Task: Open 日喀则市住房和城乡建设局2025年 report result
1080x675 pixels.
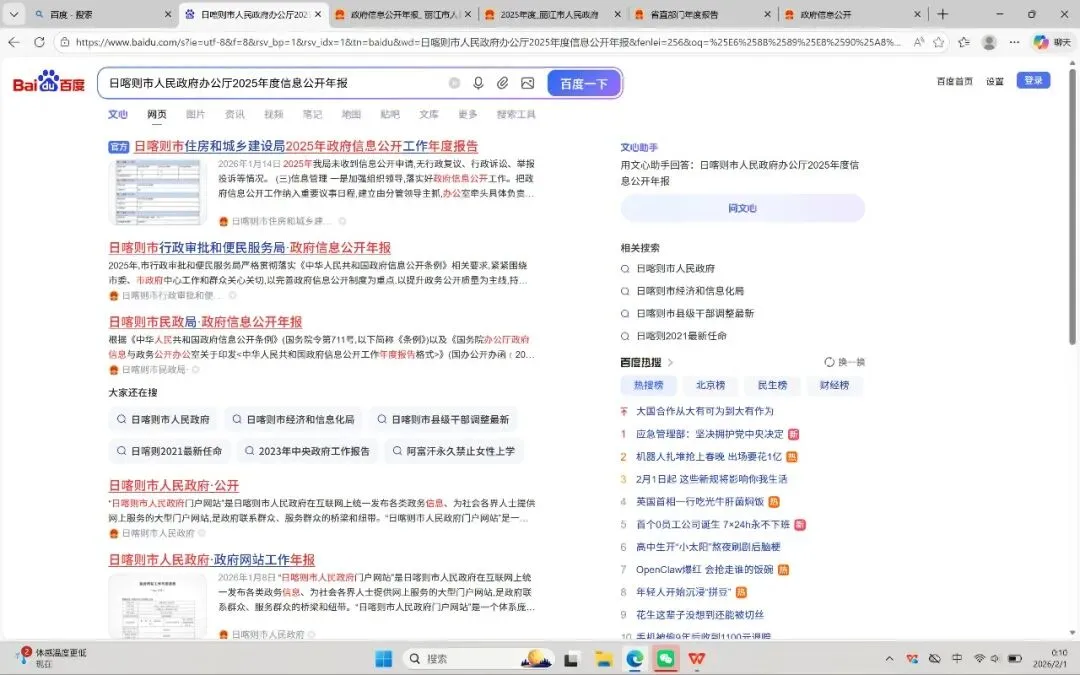Action: click(x=306, y=146)
